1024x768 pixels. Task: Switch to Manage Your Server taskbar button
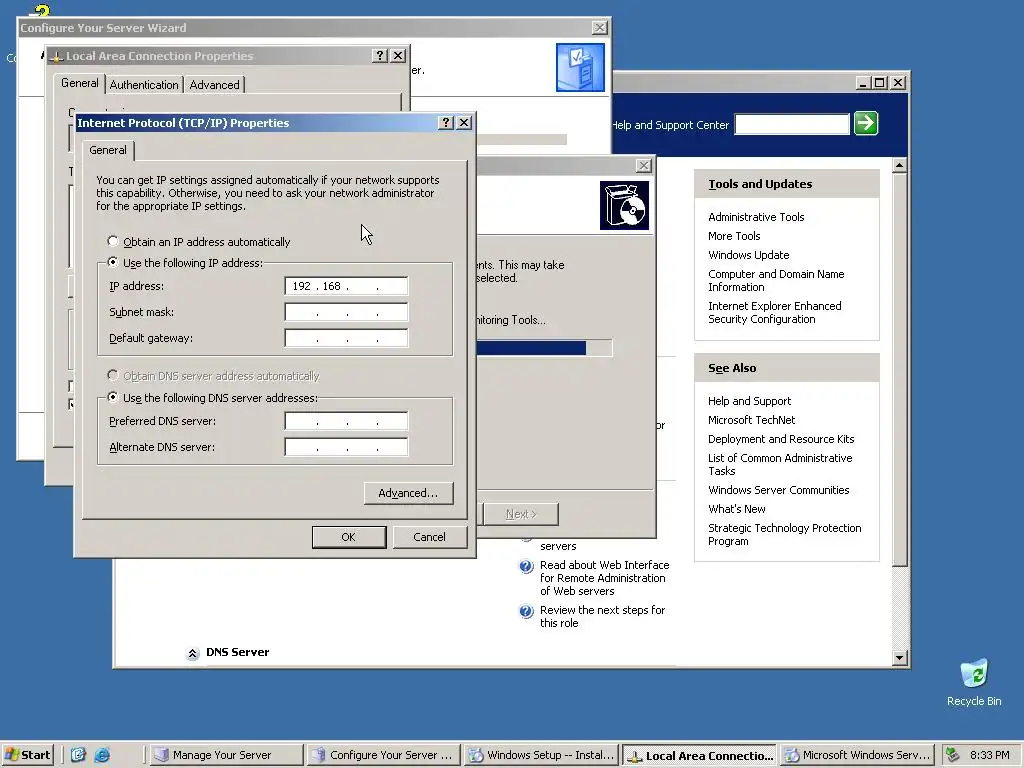point(225,755)
